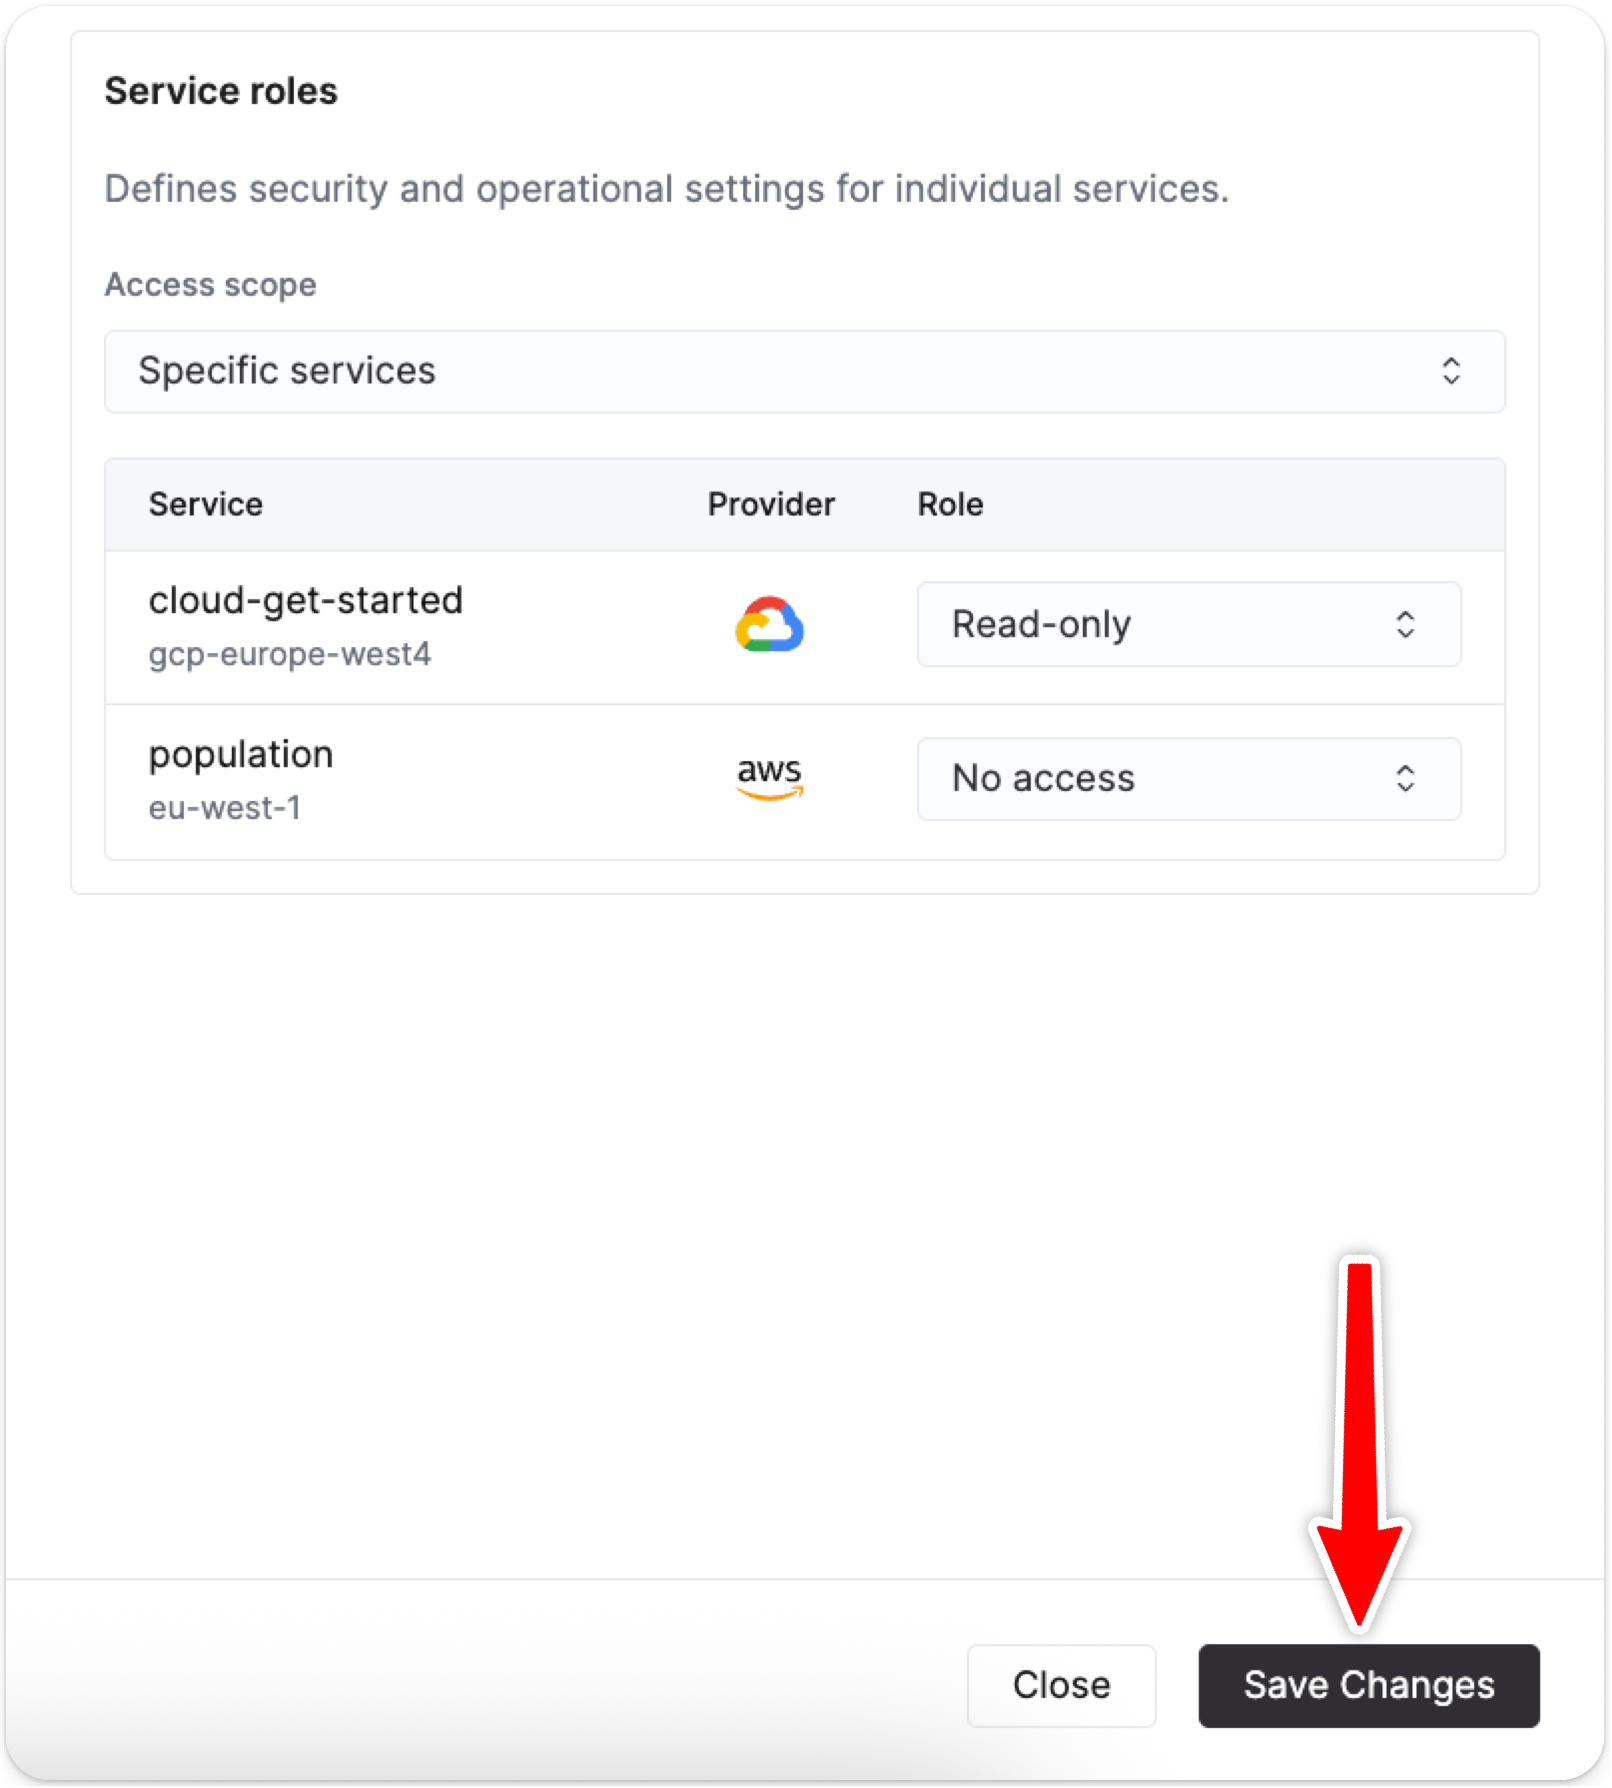The height and width of the screenshot is (1788, 1612).
Task: Click the gcp-europe-west4 region text
Action: (x=290, y=654)
